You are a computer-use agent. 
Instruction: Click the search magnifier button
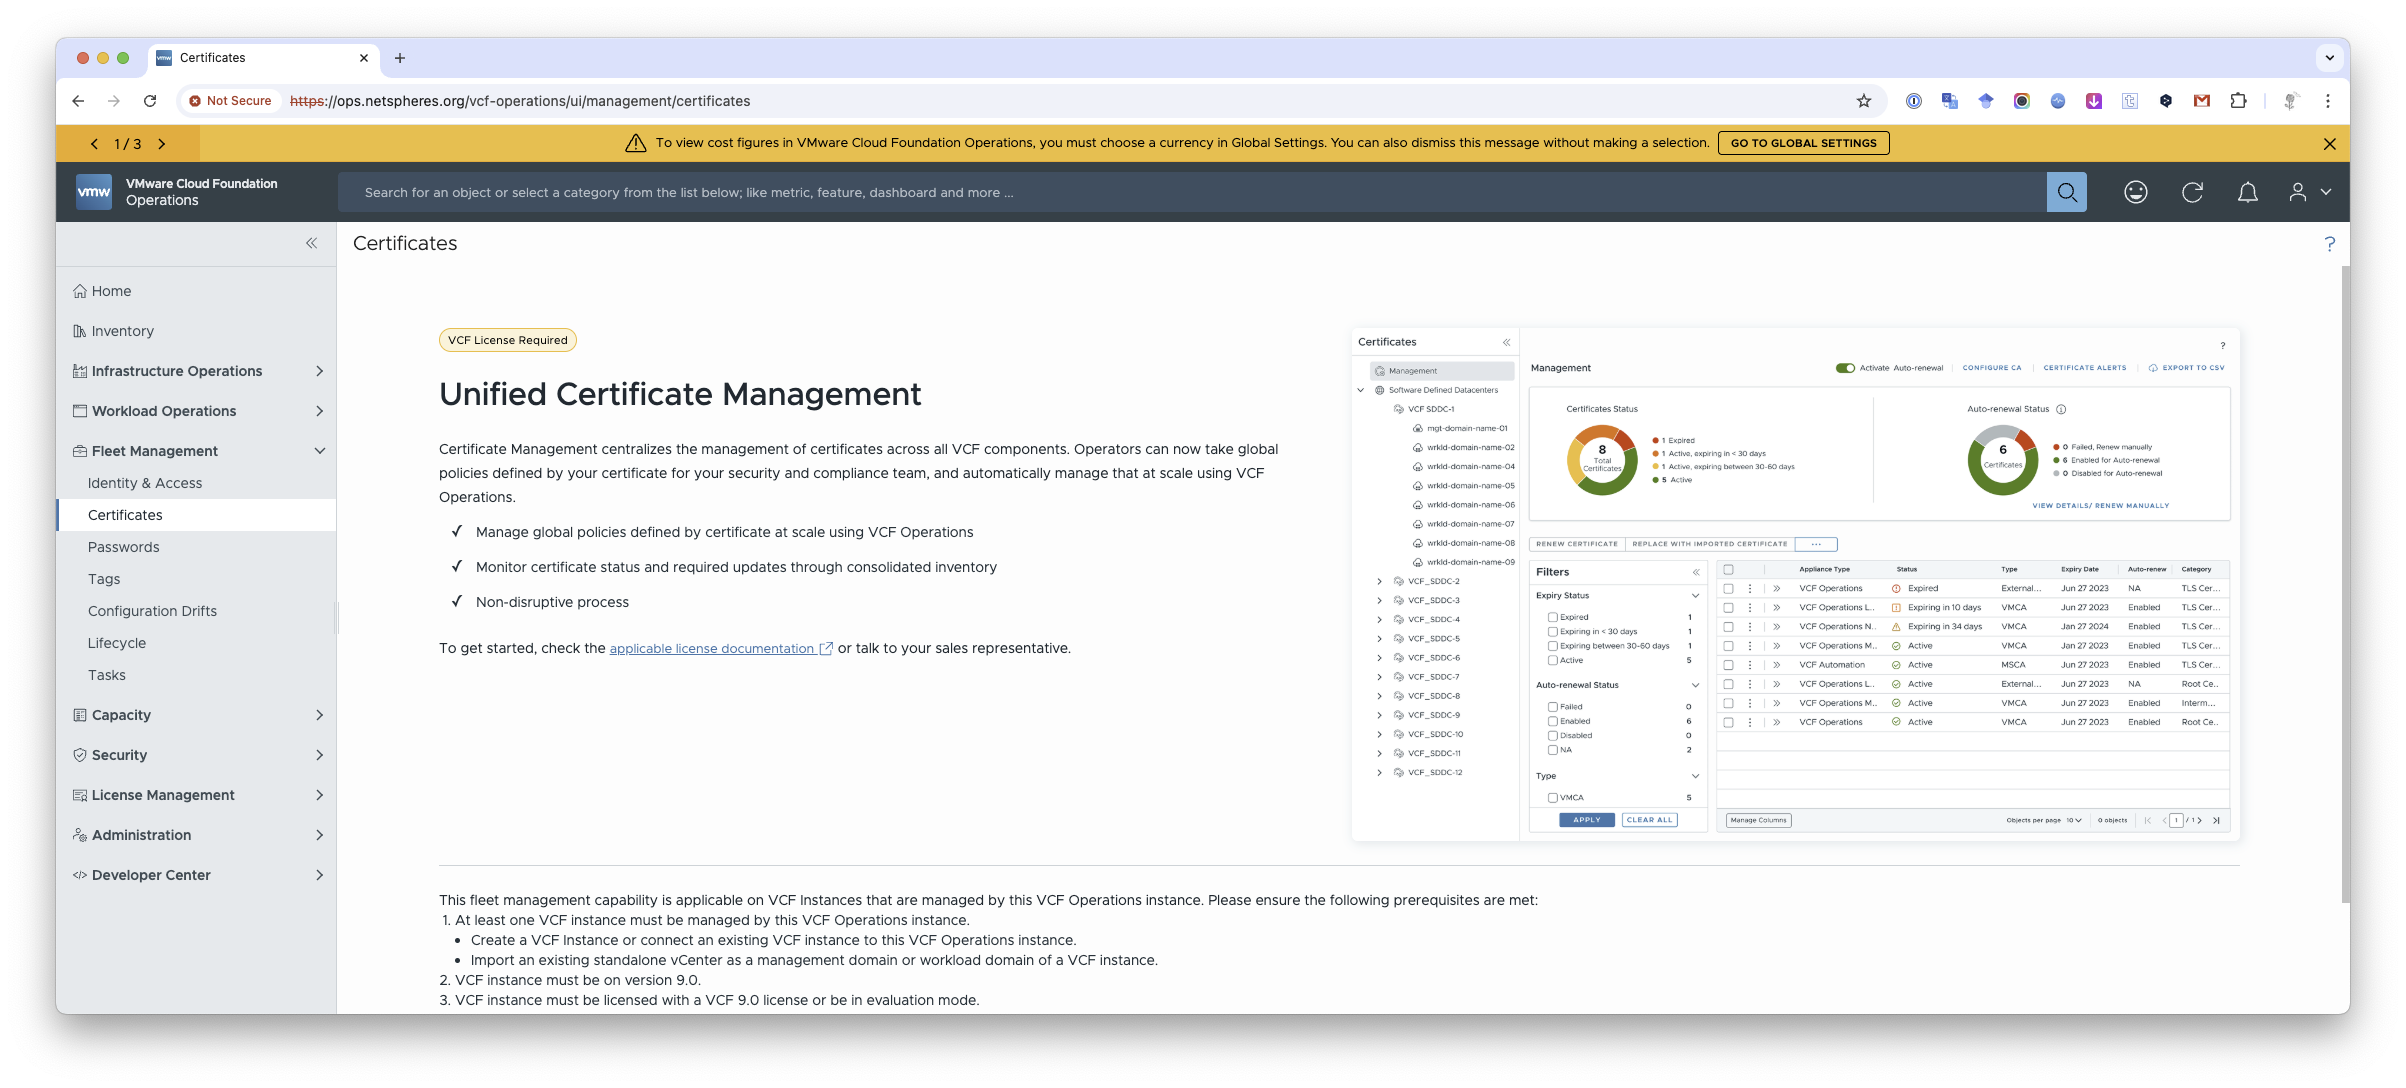tap(2066, 192)
